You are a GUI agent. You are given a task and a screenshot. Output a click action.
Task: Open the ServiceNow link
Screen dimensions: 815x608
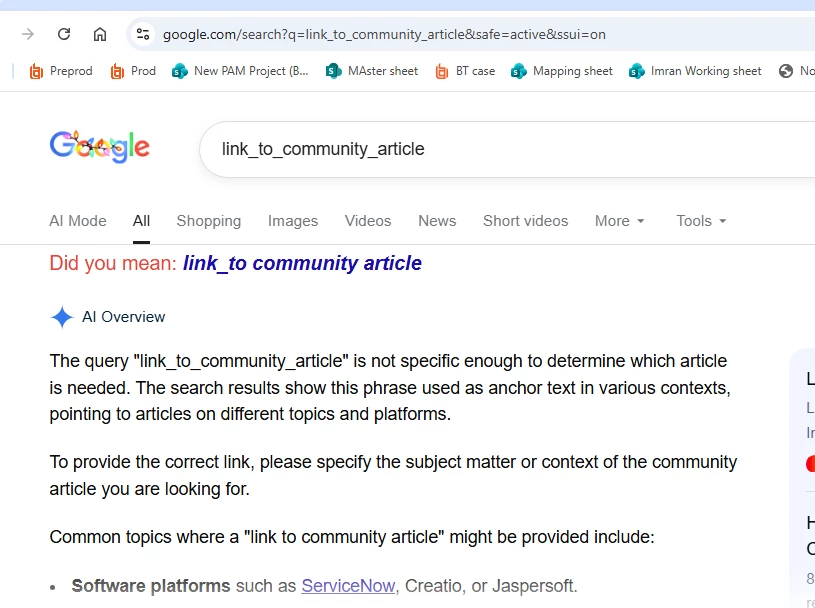[x=348, y=586]
